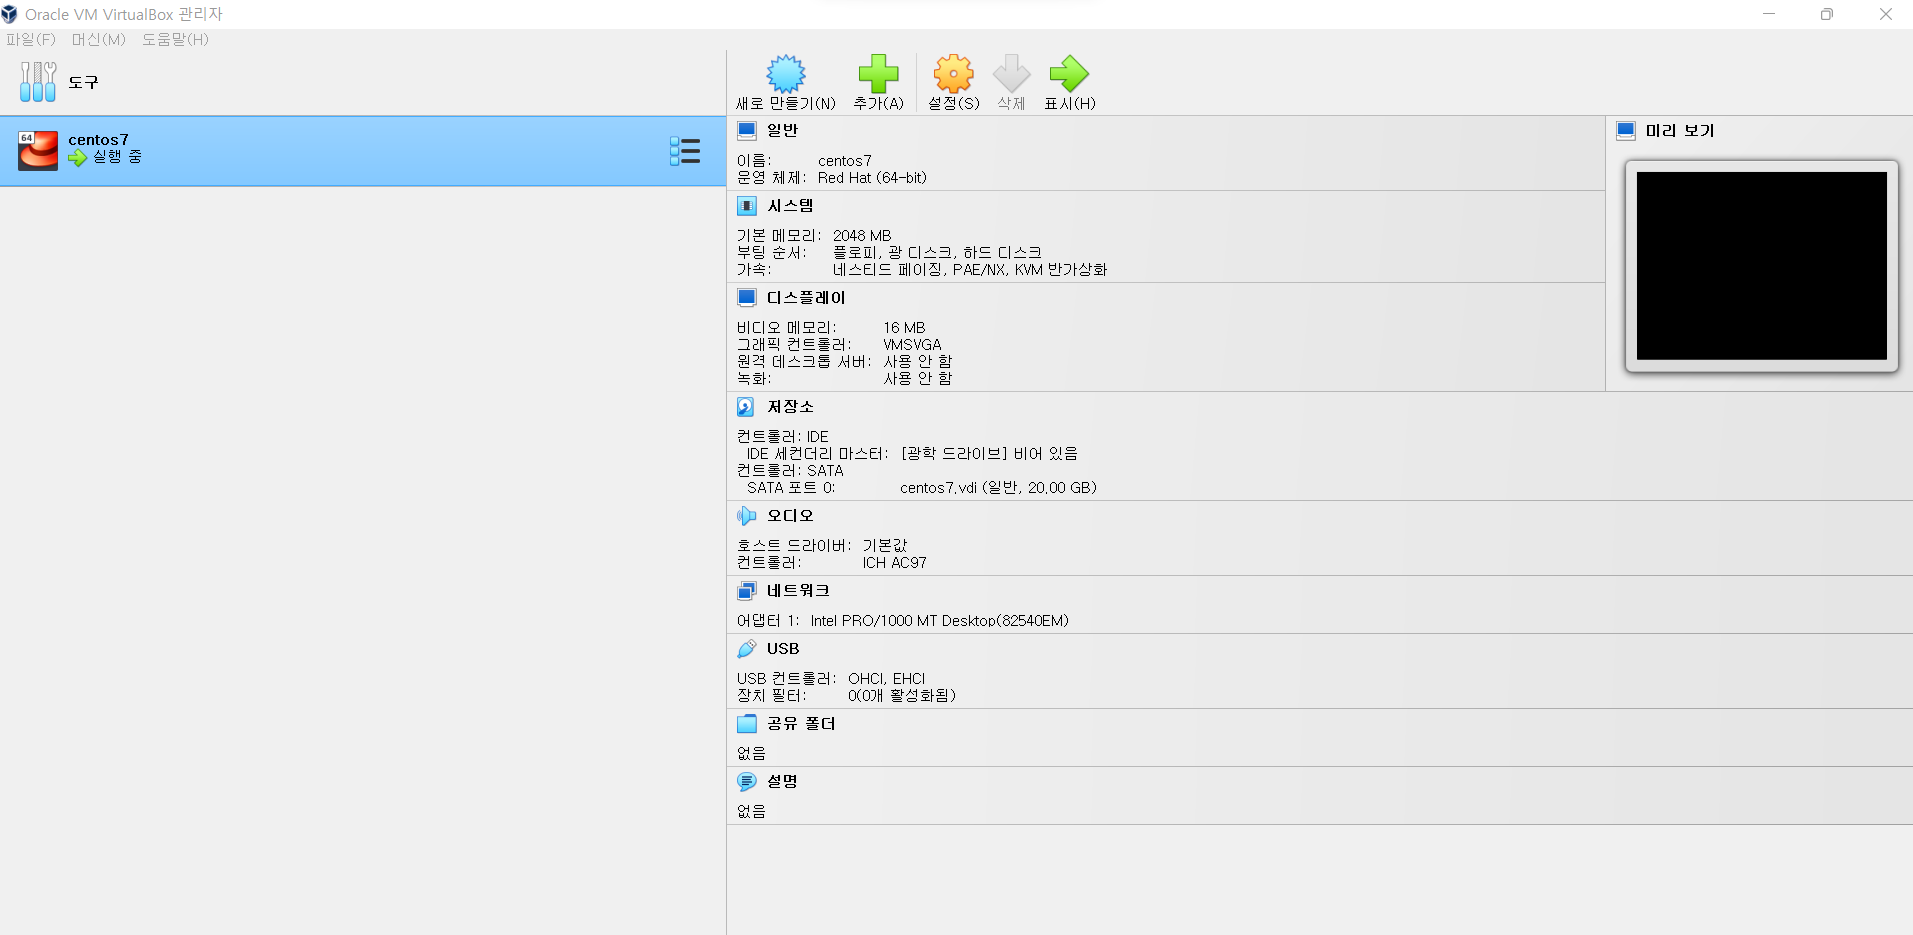
Task: Open the 오디오 settings header link
Action: pyautogui.click(x=790, y=515)
